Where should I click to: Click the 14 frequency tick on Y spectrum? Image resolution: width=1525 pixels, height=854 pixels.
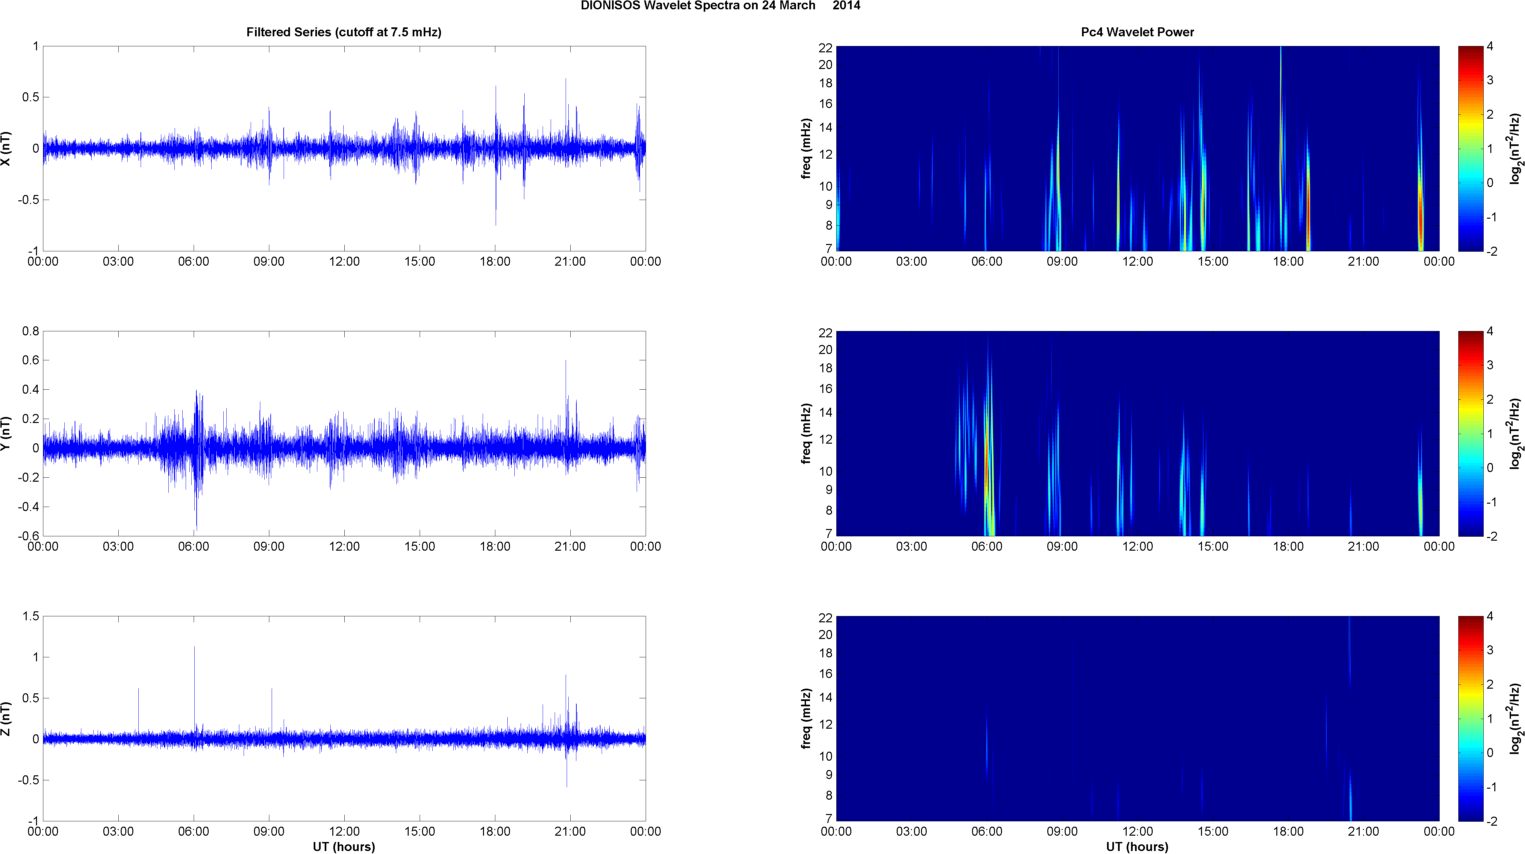[826, 413]
